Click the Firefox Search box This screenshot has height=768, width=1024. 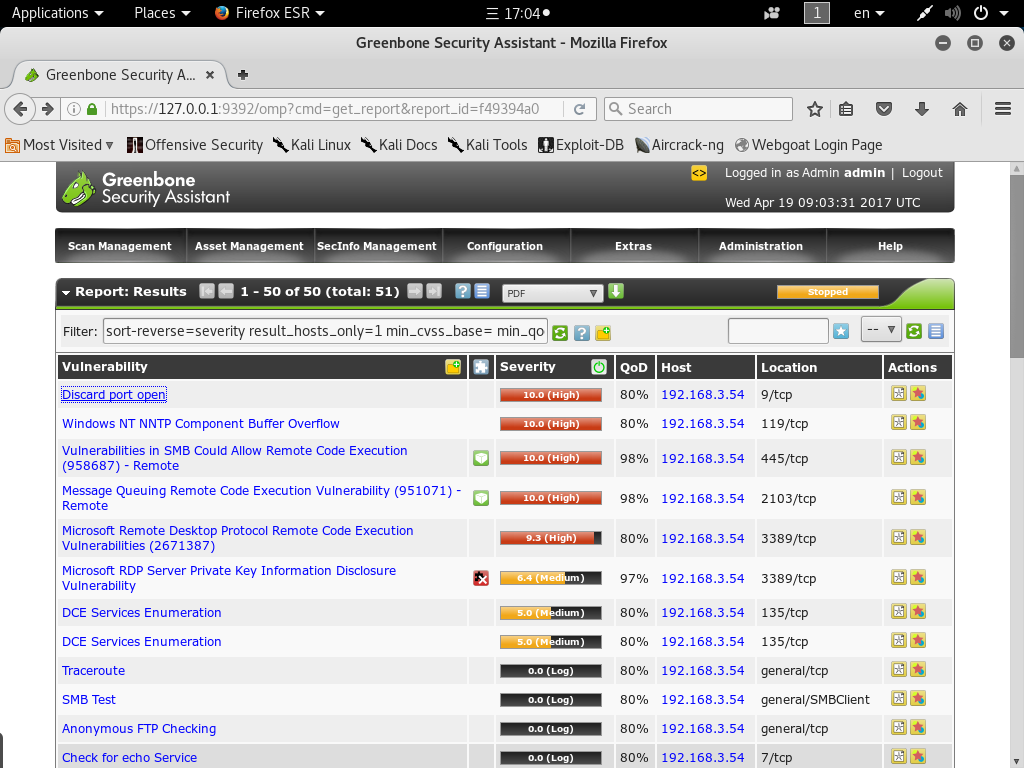click(699, 109)
